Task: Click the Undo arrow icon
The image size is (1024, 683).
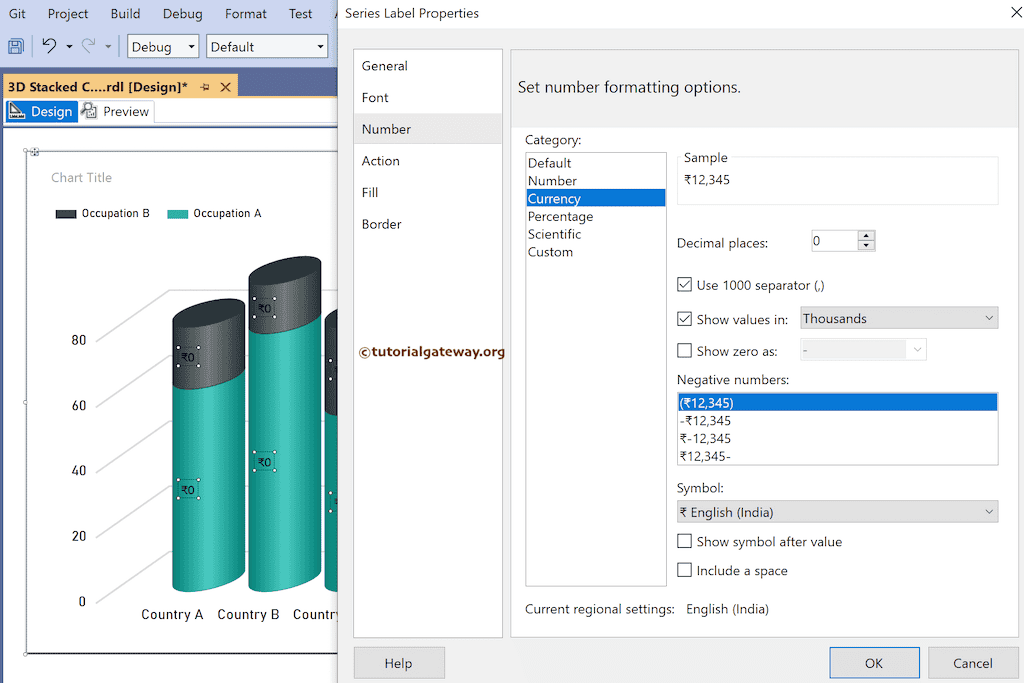Action: tap(49, 46)
